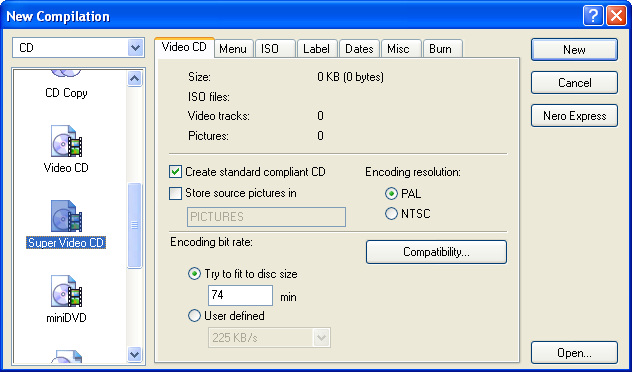
Task: Click the compilation list vertical scrollbar thumb
Action: point(134,226)
